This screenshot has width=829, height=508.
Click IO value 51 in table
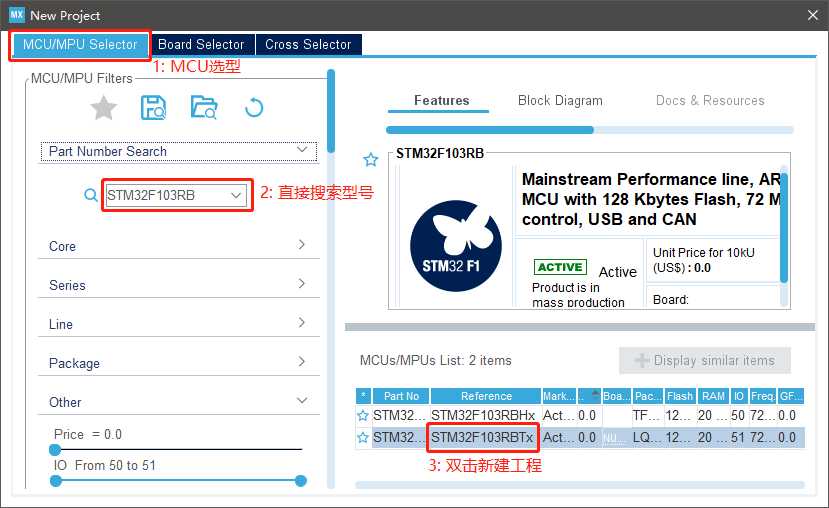(x=738, y=438)
